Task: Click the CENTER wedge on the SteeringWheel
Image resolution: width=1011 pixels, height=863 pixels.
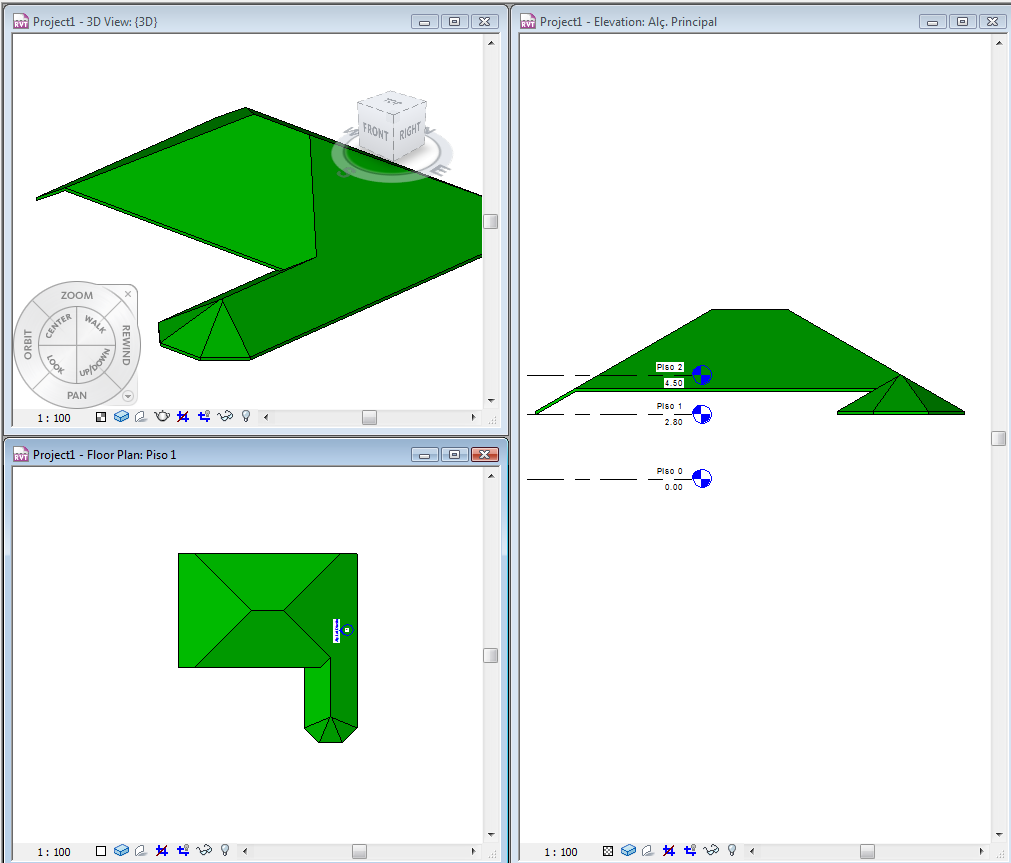Action: pyautogui.click(x=58, y=326)
